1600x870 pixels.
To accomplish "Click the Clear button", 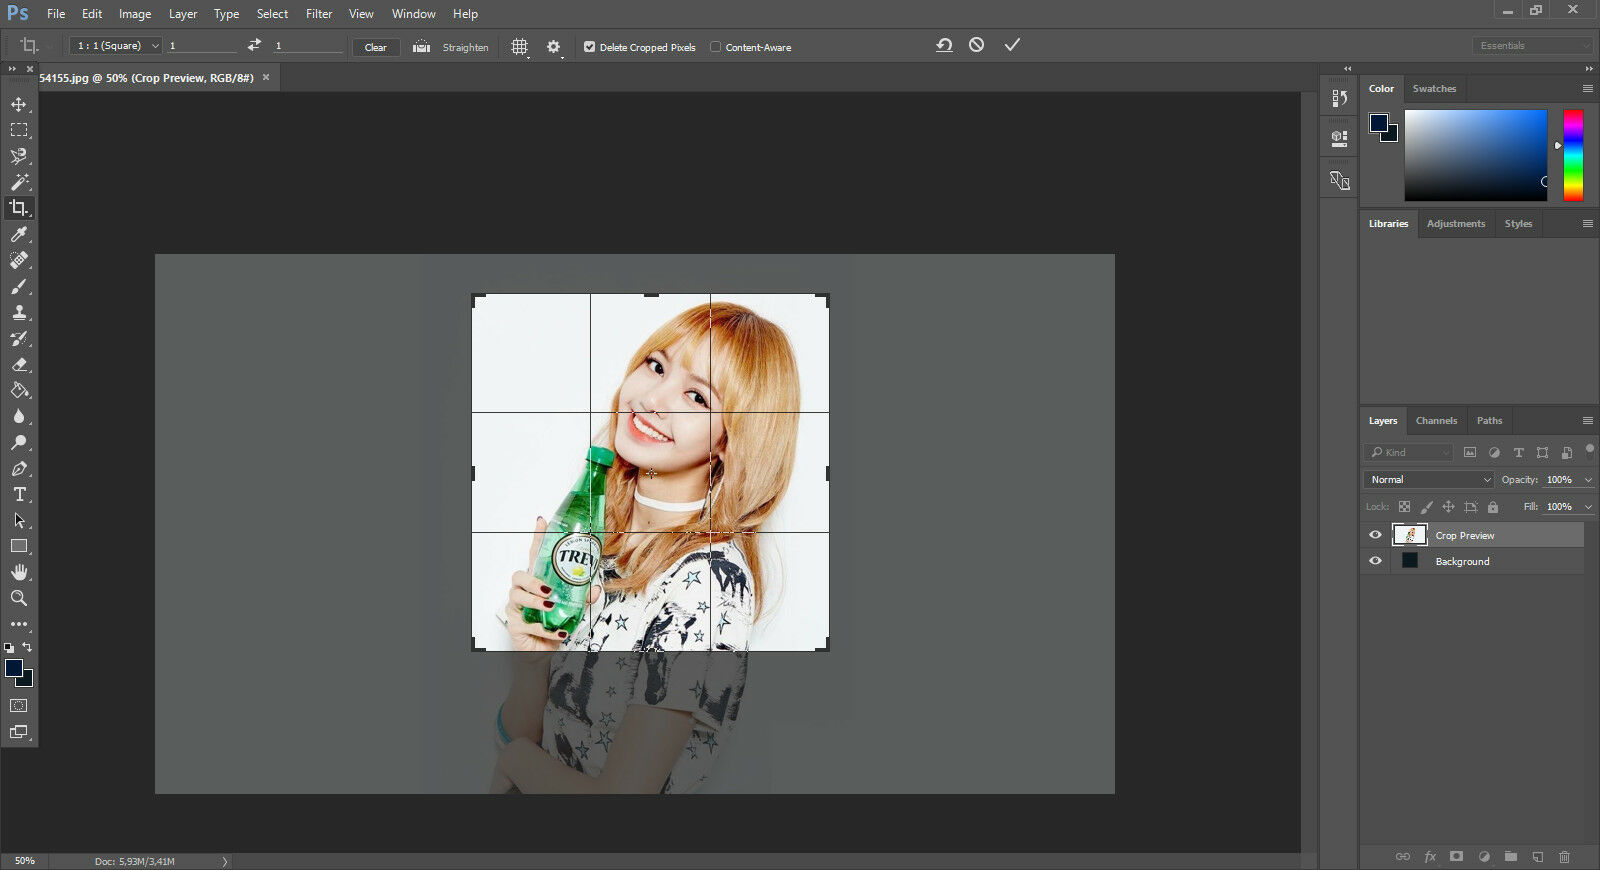I will pyautogui.click(x=376, y=47).
